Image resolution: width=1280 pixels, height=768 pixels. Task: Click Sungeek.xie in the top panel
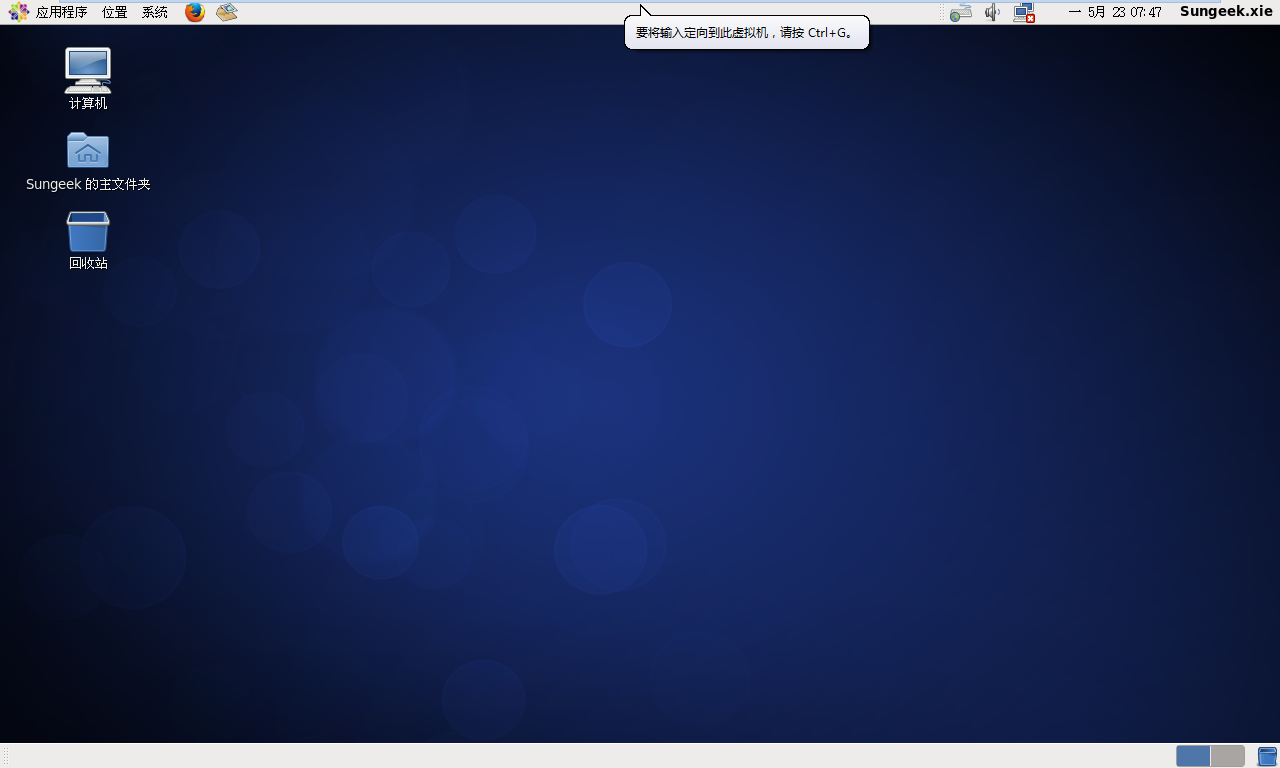tap(1225, 12)
